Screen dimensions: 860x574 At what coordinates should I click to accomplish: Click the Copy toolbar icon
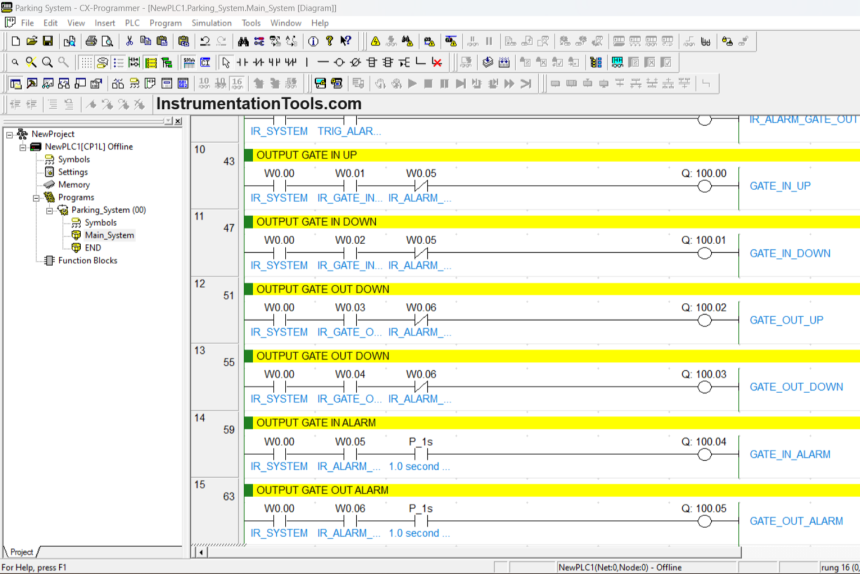(x=145, y=41)
